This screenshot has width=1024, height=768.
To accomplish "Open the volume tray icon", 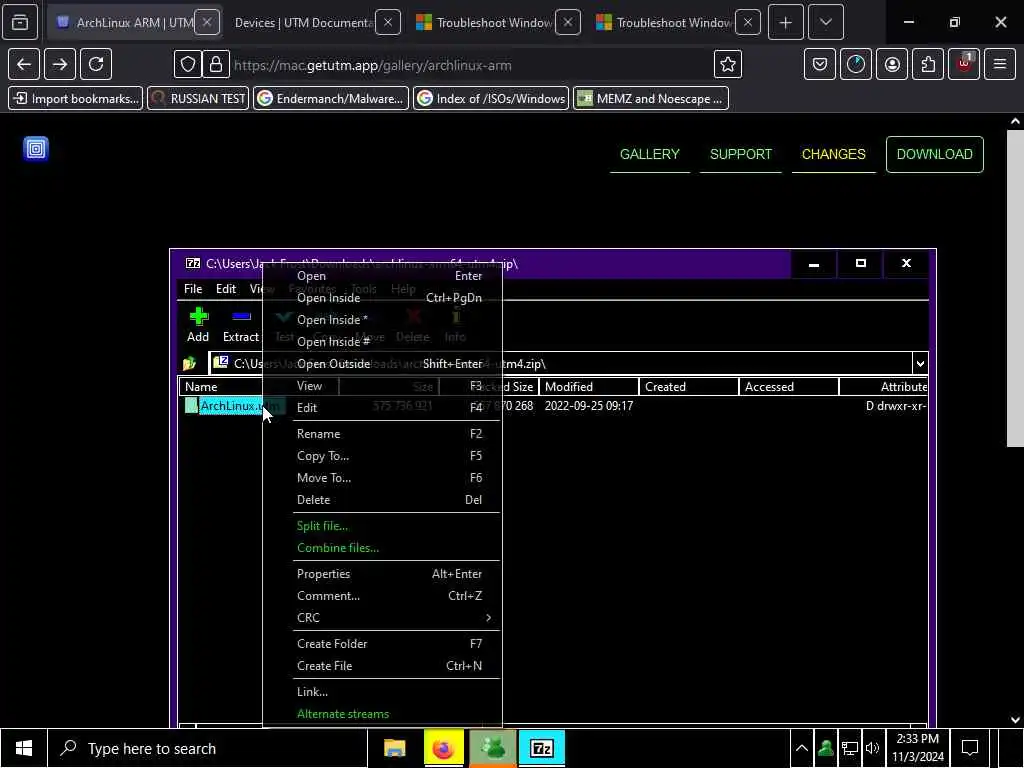I will coord(872,748).
